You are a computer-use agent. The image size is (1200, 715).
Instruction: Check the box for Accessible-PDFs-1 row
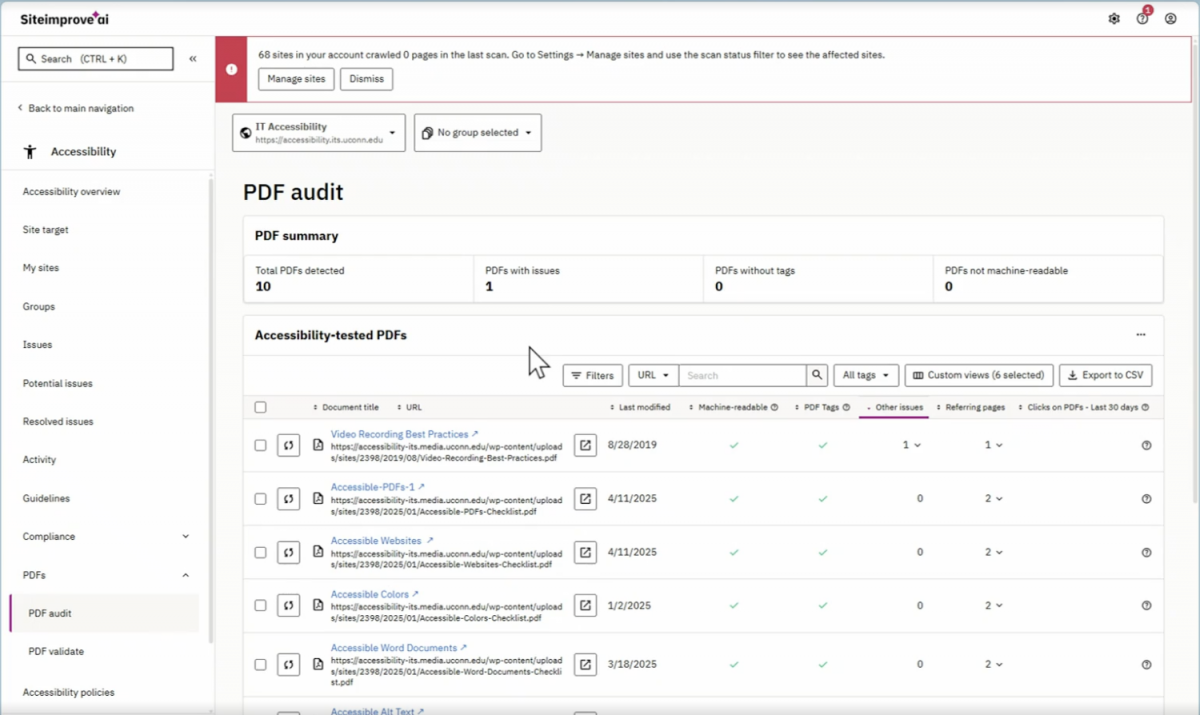260,498
